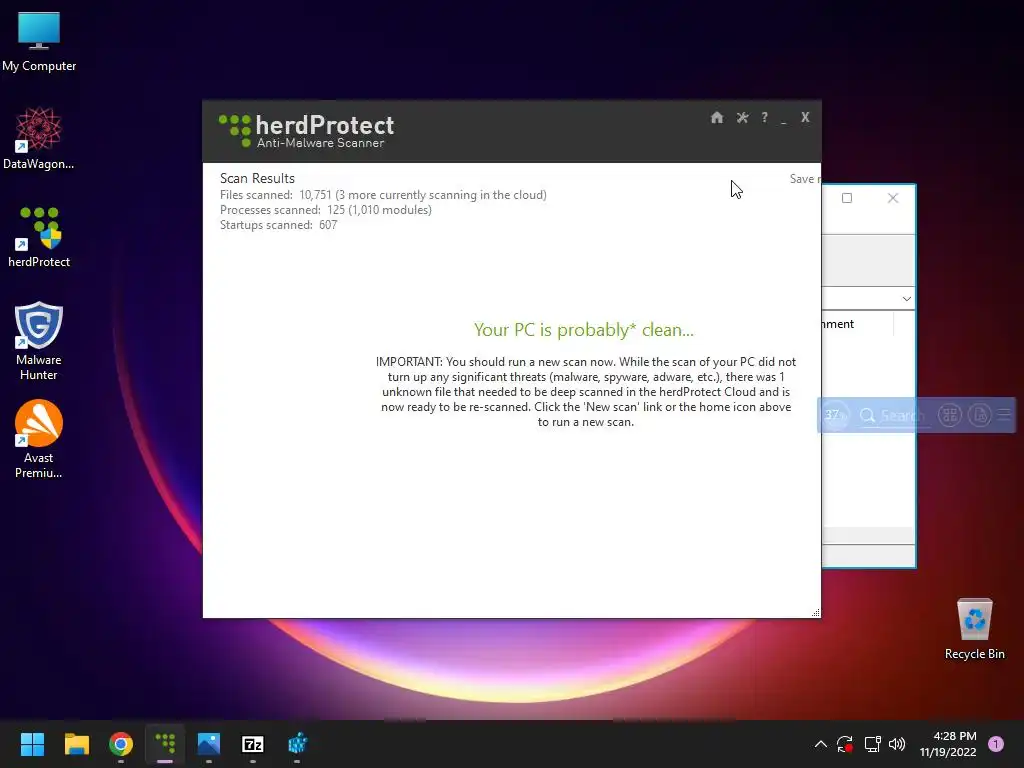Click 'Processes scanned: 125' line
Image resolution: width=1024 pixels, height=768 pixels.
(325, 210)
